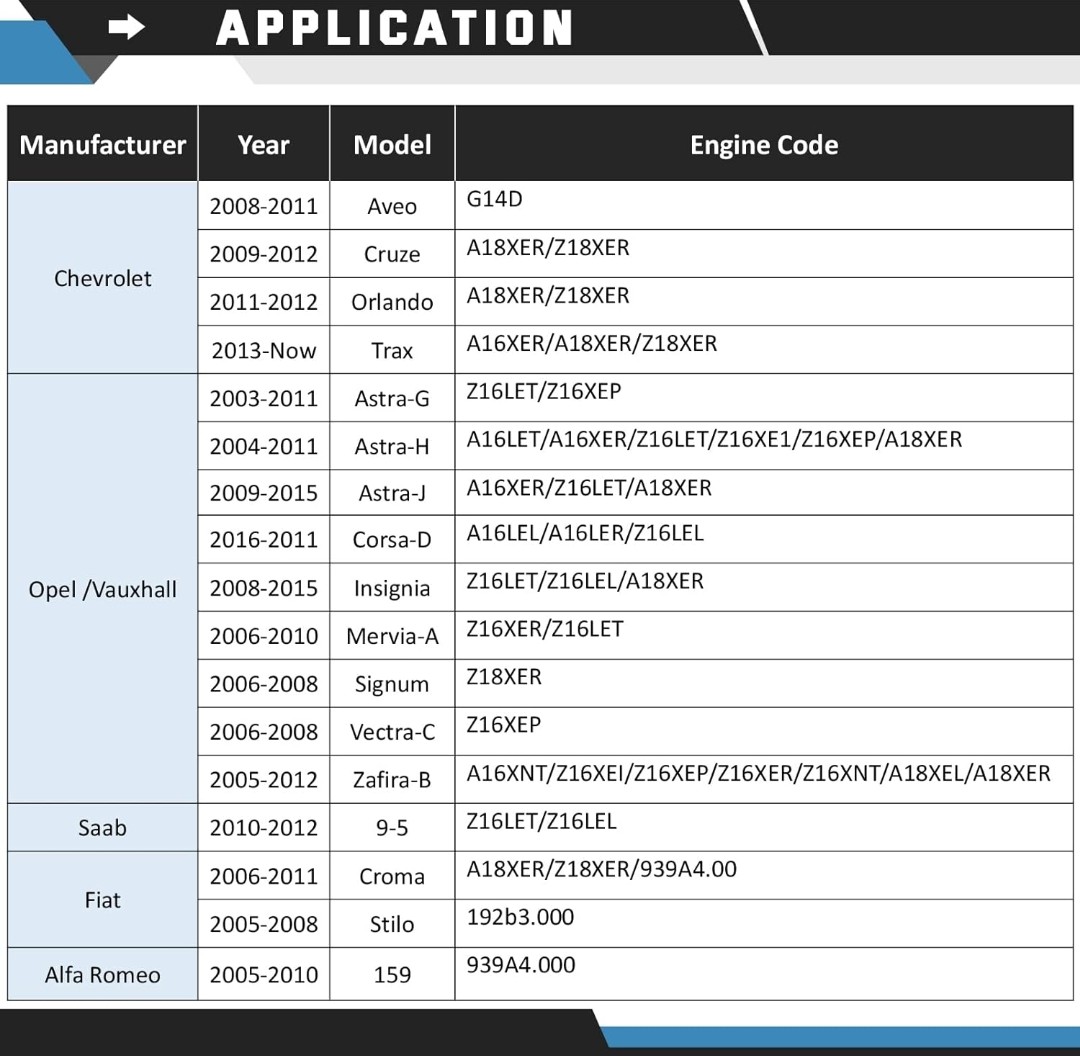Click the Model column header
This screenshot has height=1056, width=1080.
tap(392, 145)
